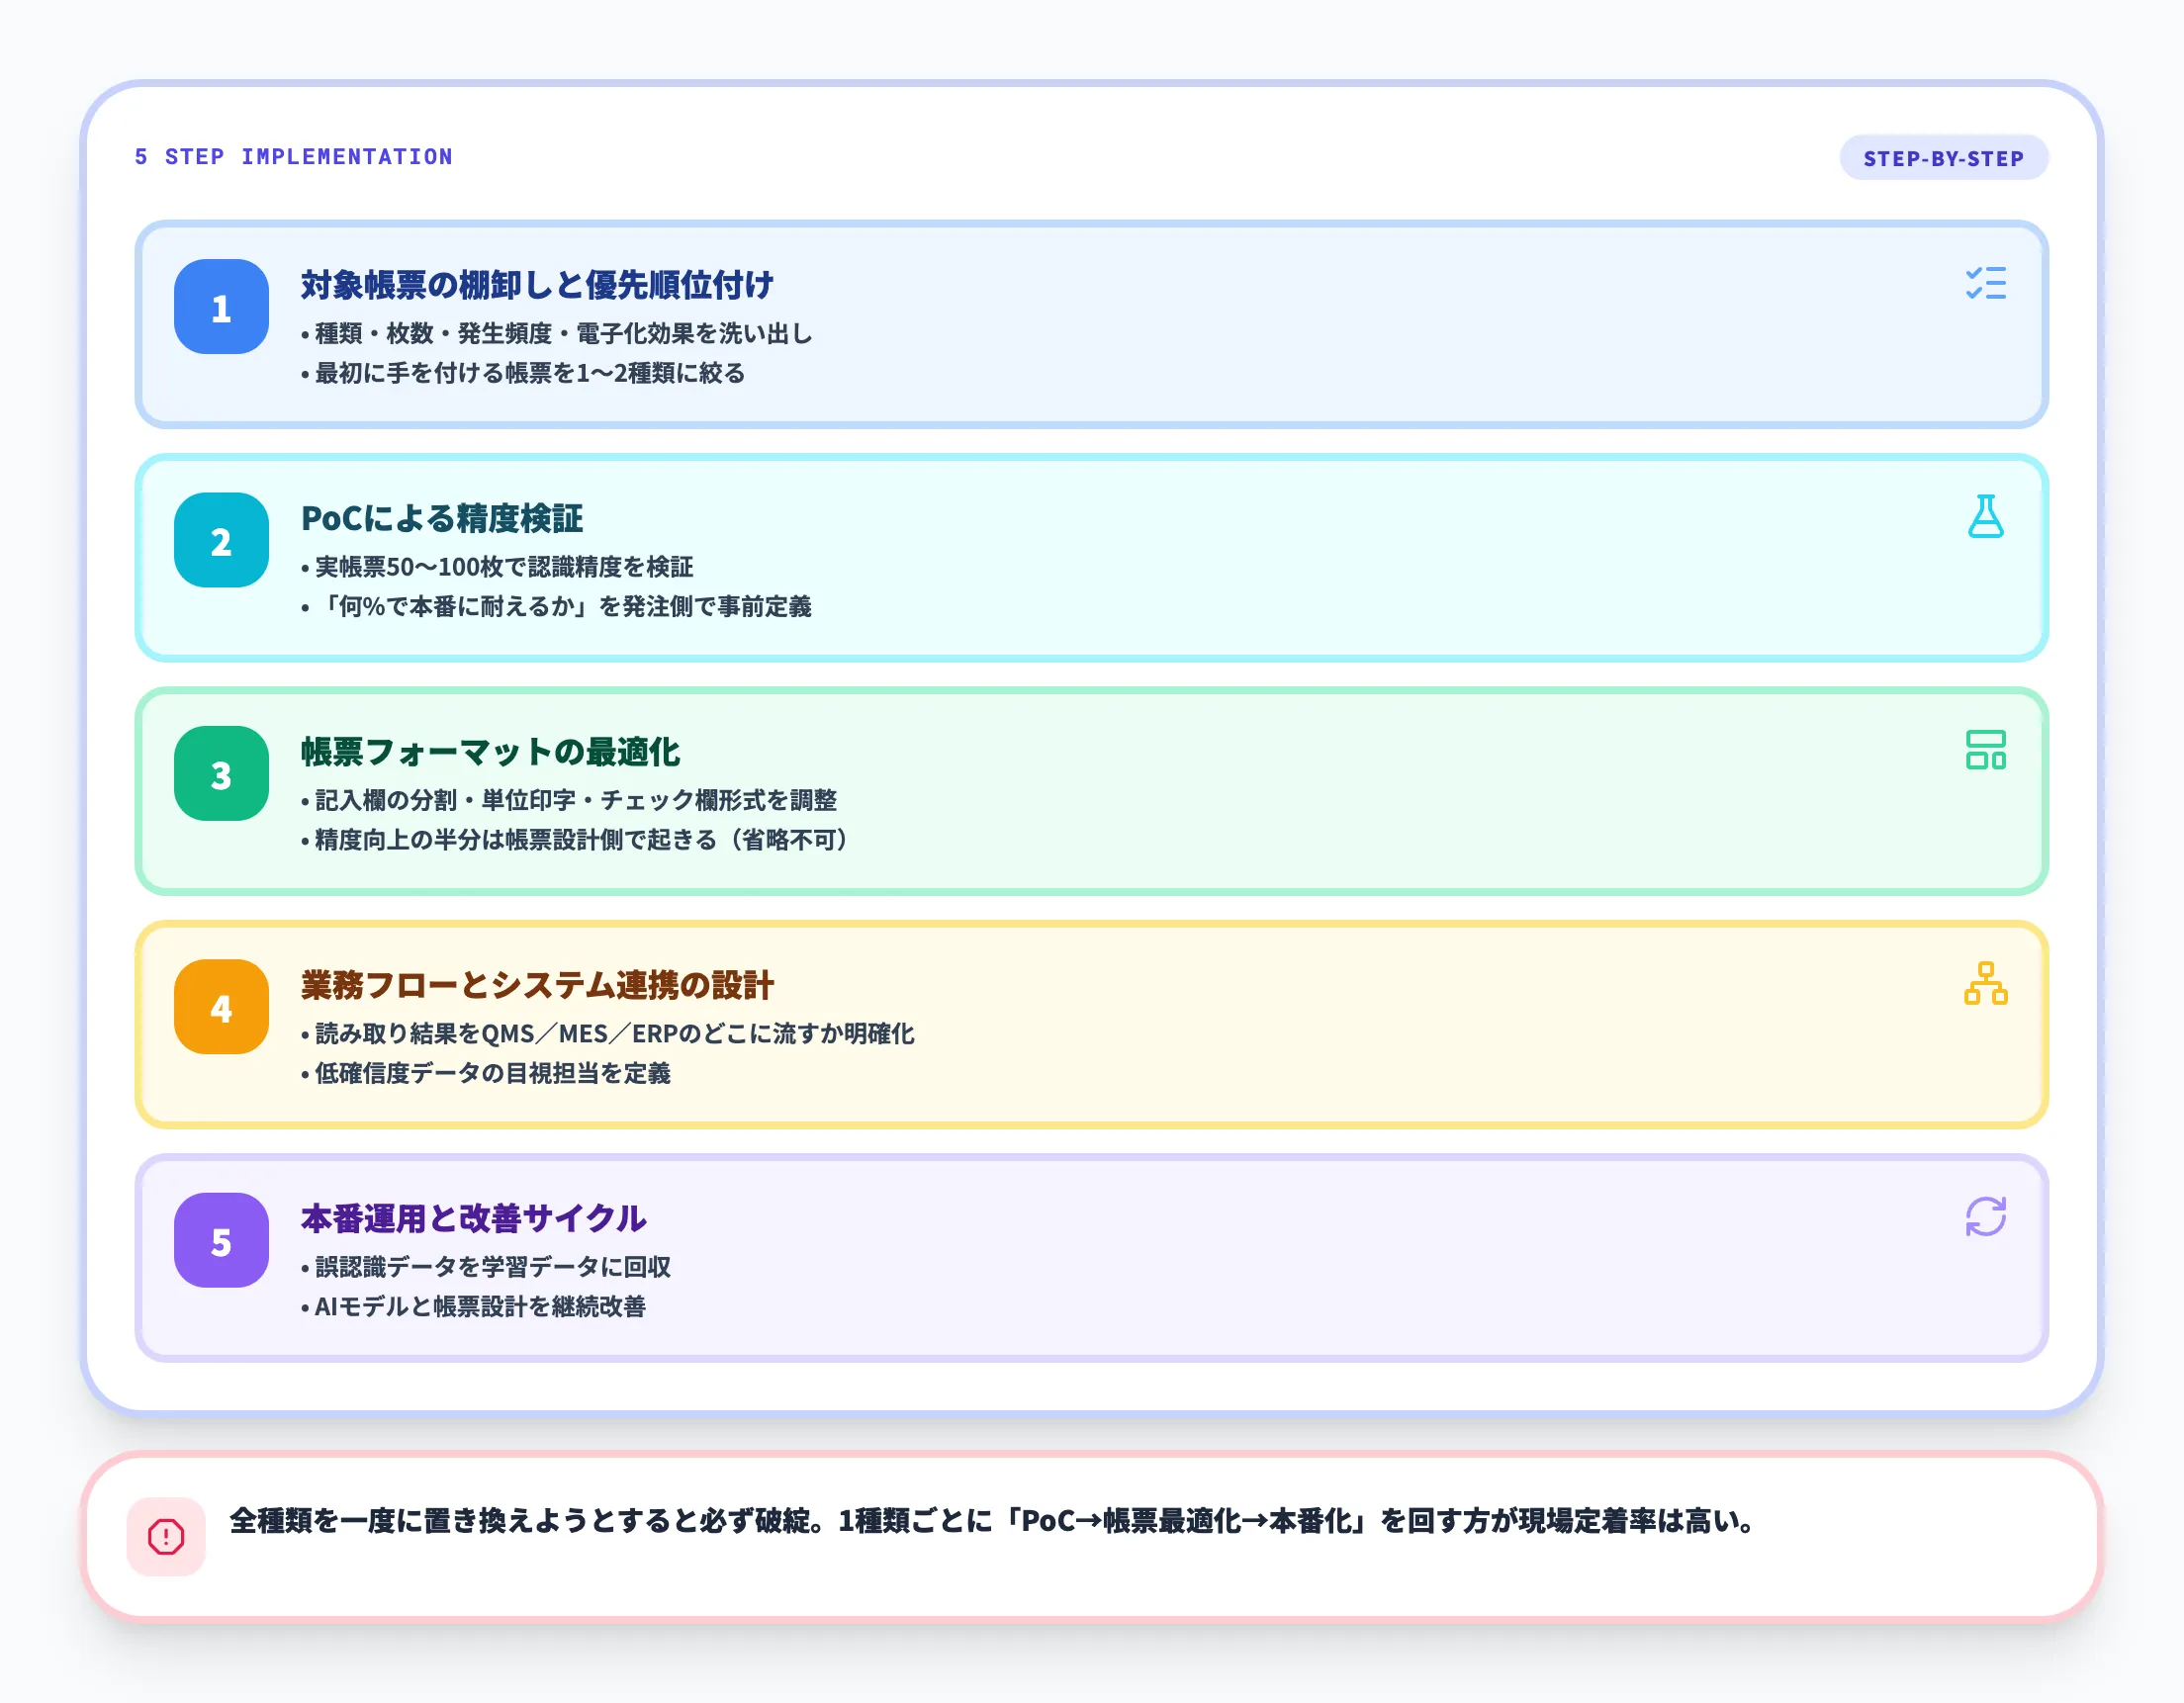Image resolution: width=2184 pixels, height=1703 pixels.
Task: Click the teal number 2 badge
Action: coord(221,540)
